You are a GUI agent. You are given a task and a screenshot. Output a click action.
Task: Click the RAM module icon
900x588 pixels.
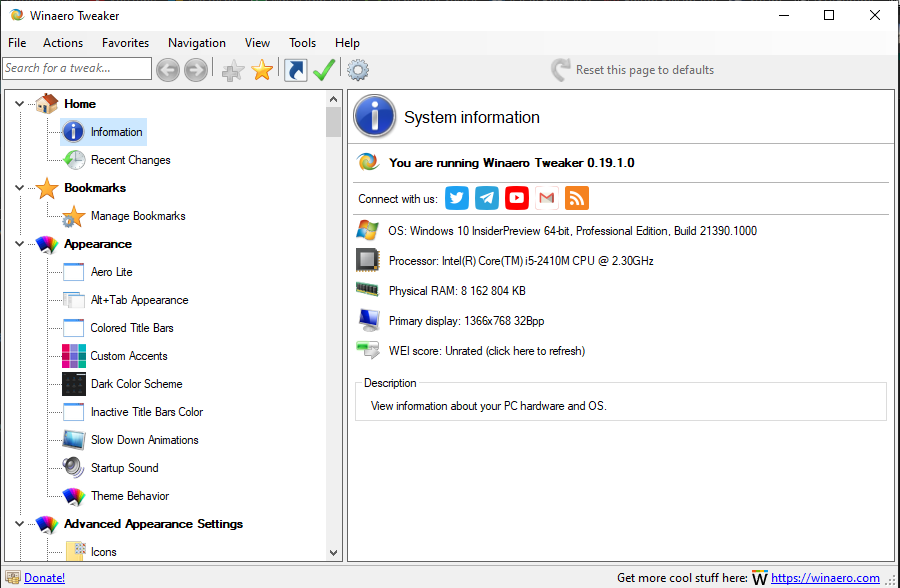367,289
